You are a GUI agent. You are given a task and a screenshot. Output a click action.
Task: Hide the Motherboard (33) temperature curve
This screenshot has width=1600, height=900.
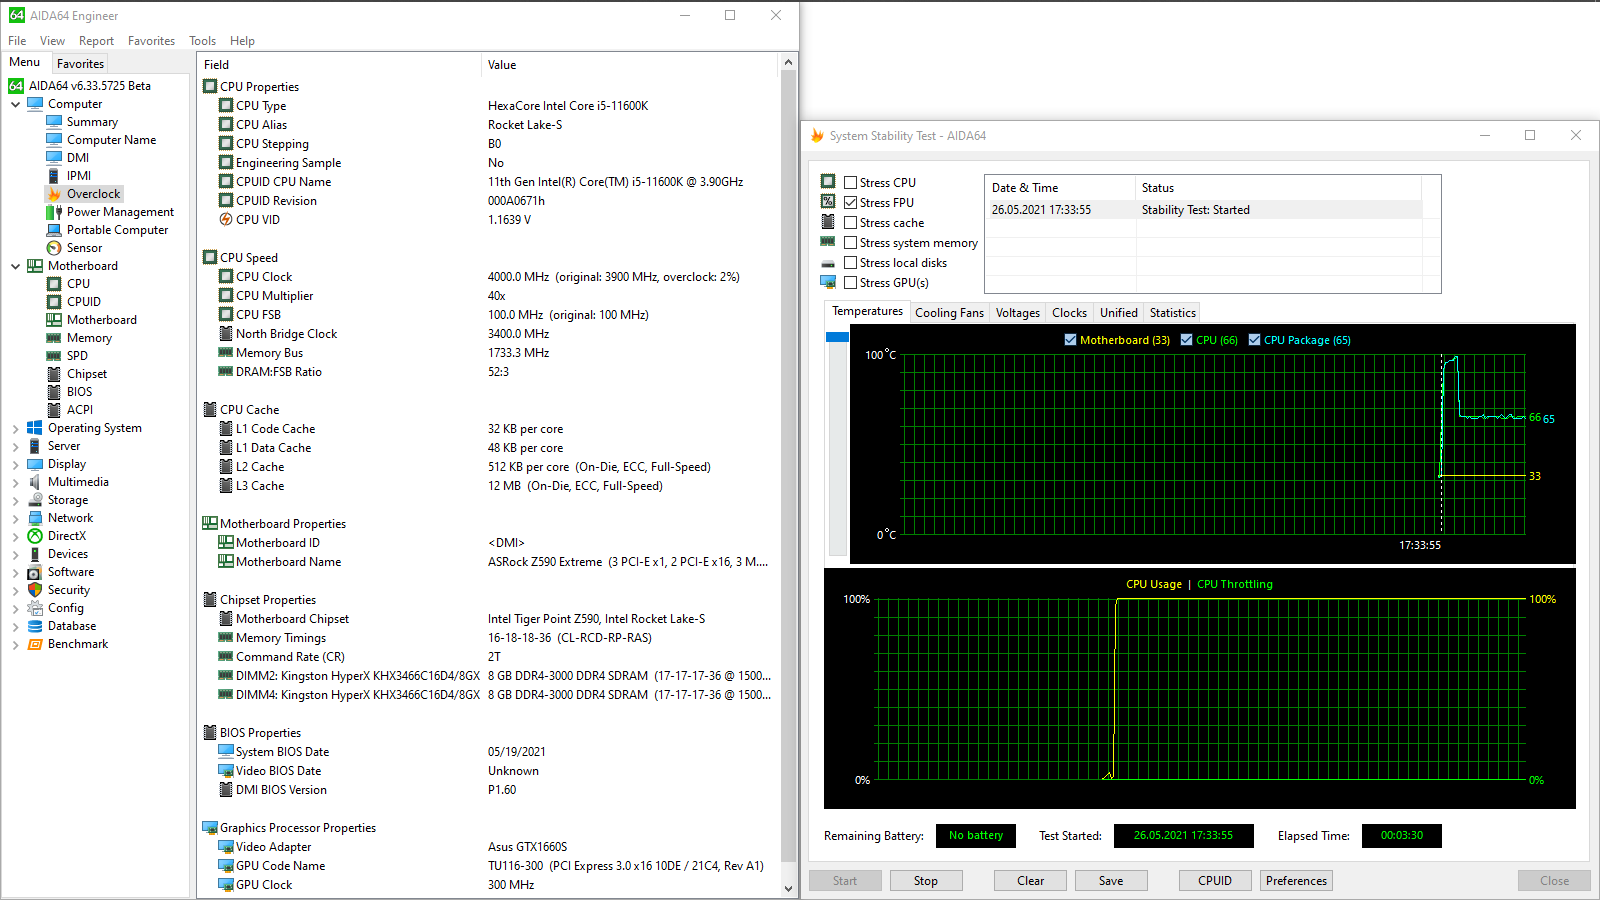(x=1071, y=340)
